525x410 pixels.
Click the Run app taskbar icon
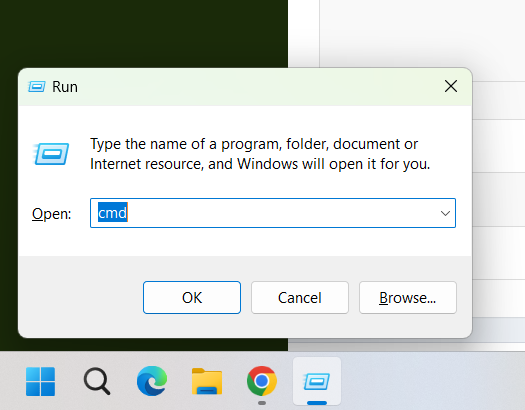(x=317, y=381)
